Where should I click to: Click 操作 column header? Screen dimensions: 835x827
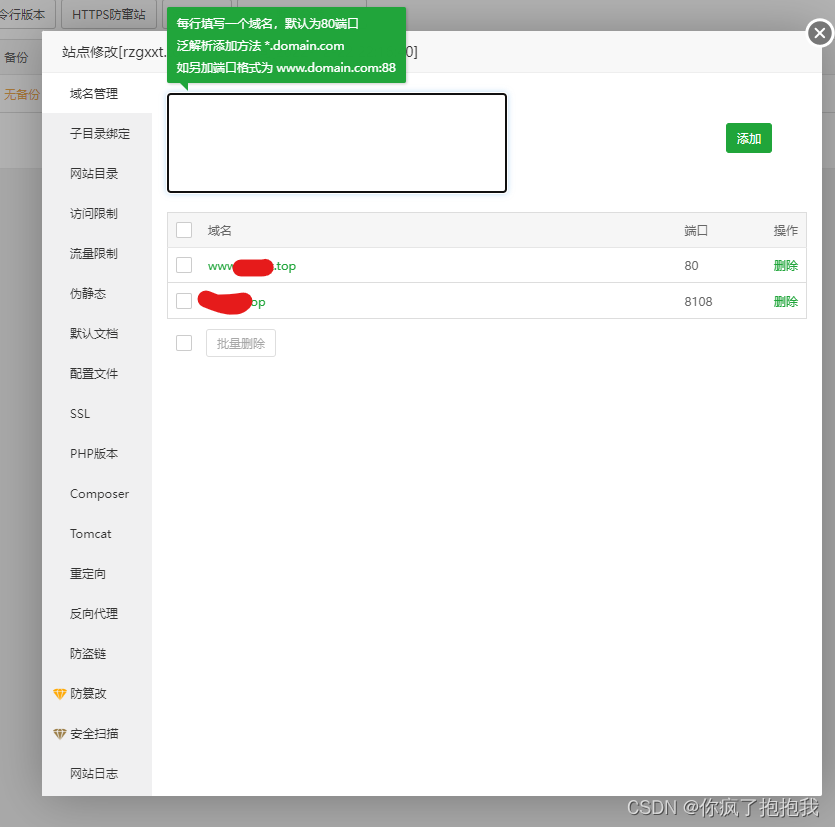[785, 231]
